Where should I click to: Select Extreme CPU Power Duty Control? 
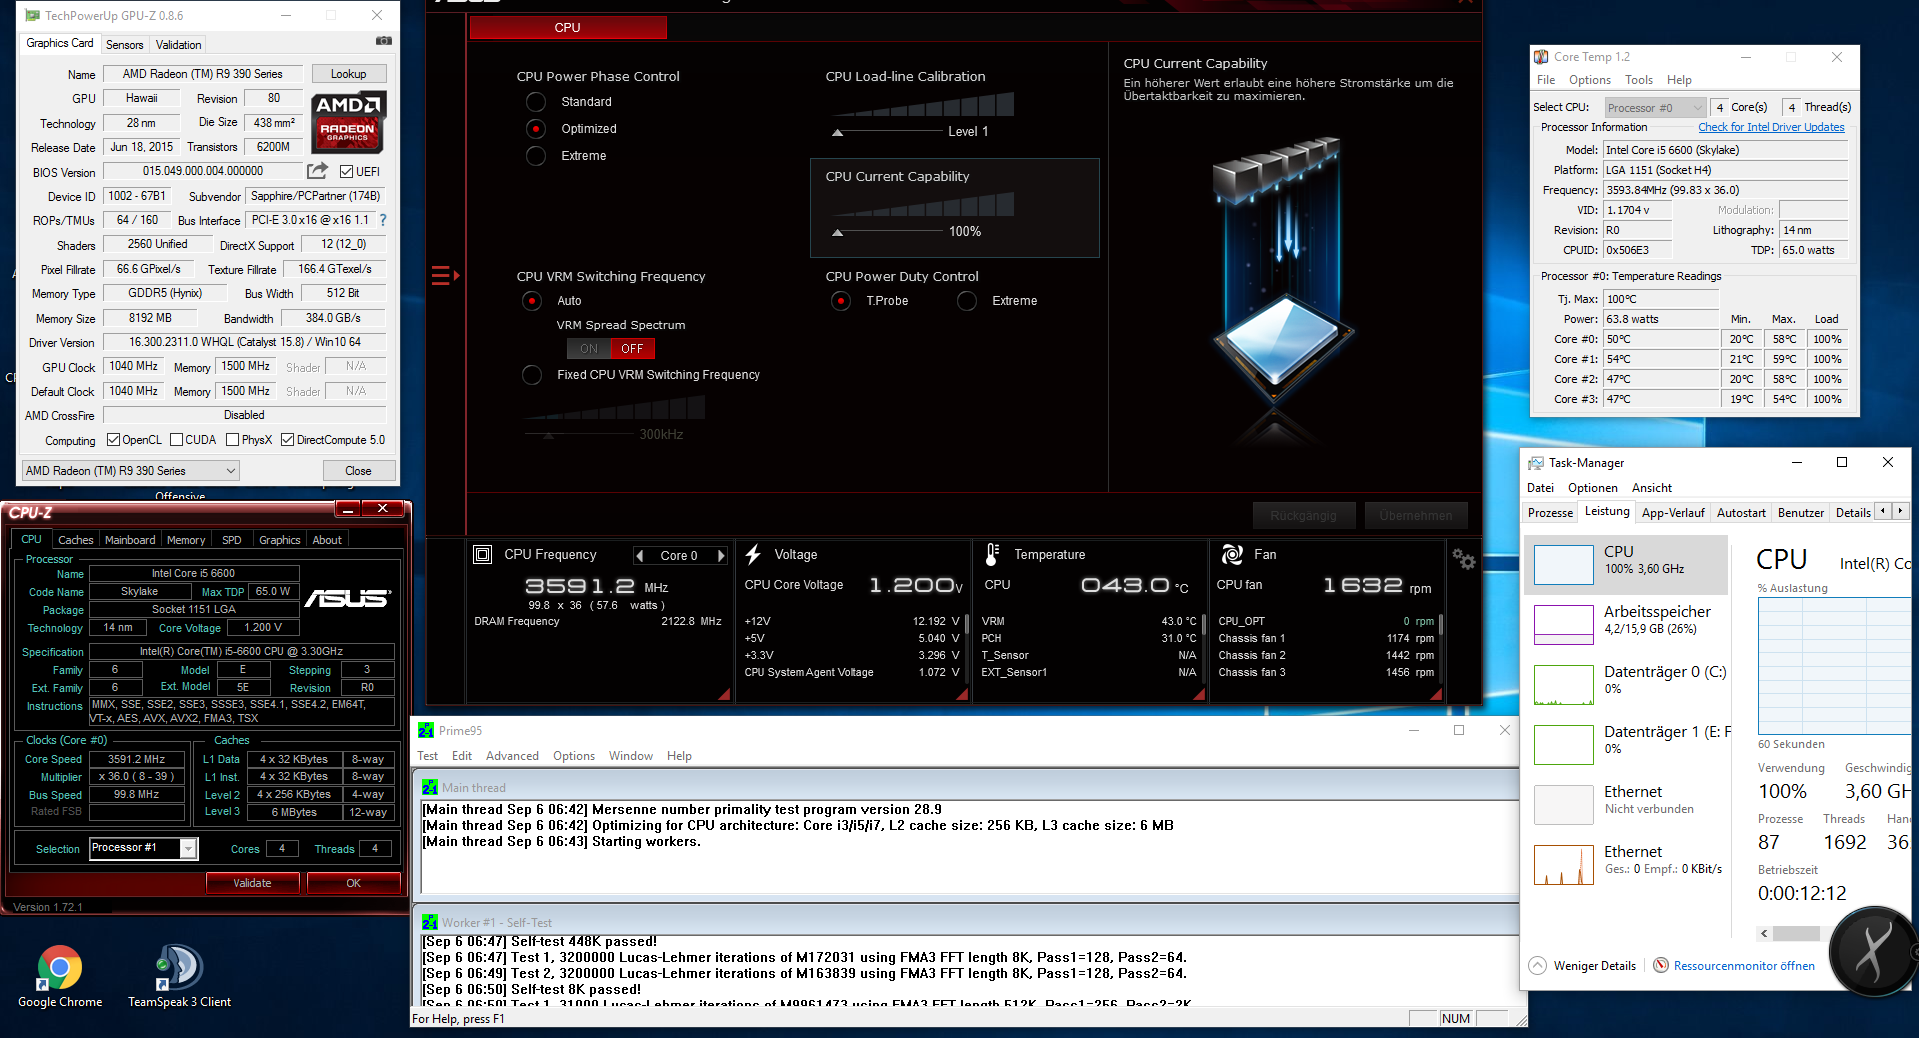967,301
